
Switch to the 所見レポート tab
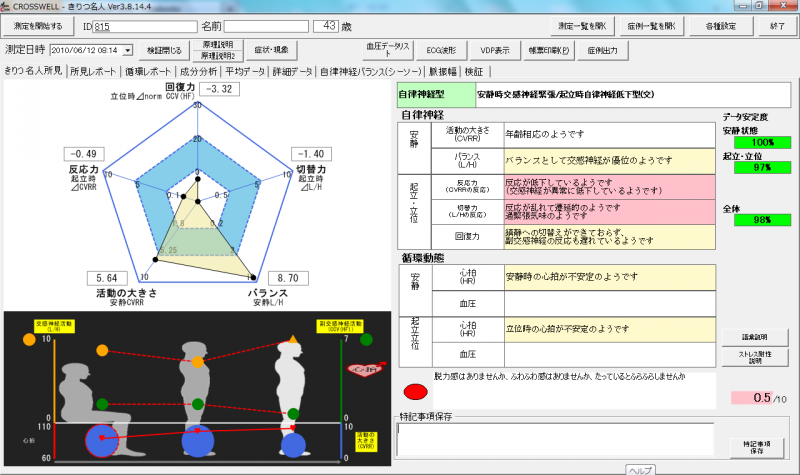click(x=92, y=72)
